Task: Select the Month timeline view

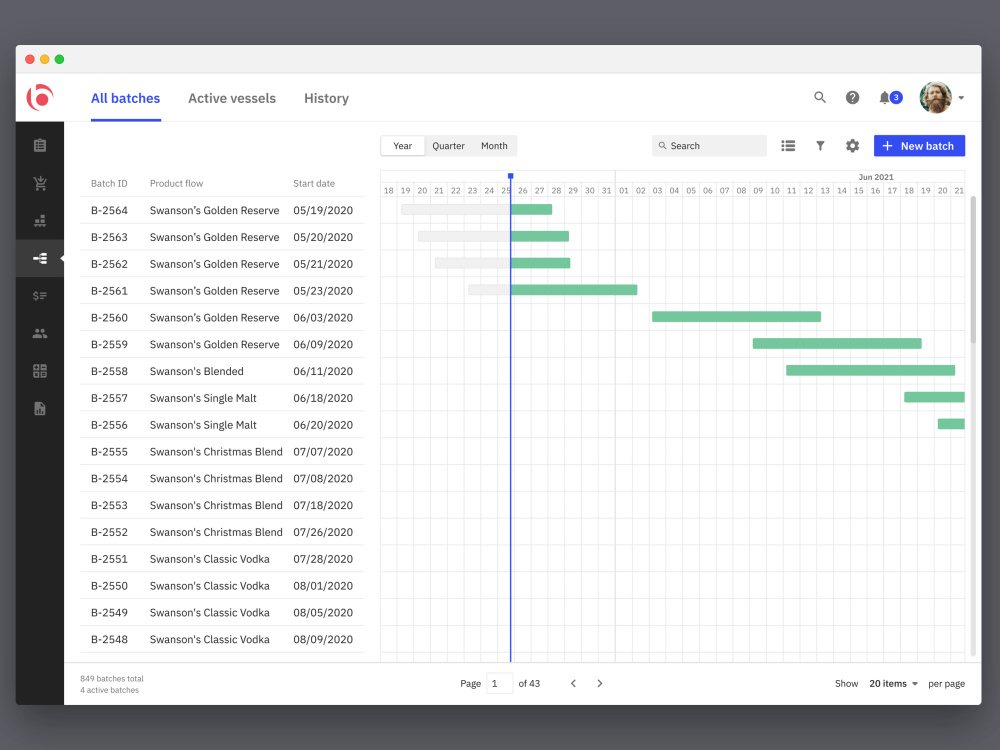Action: click(x=494, y=146)
